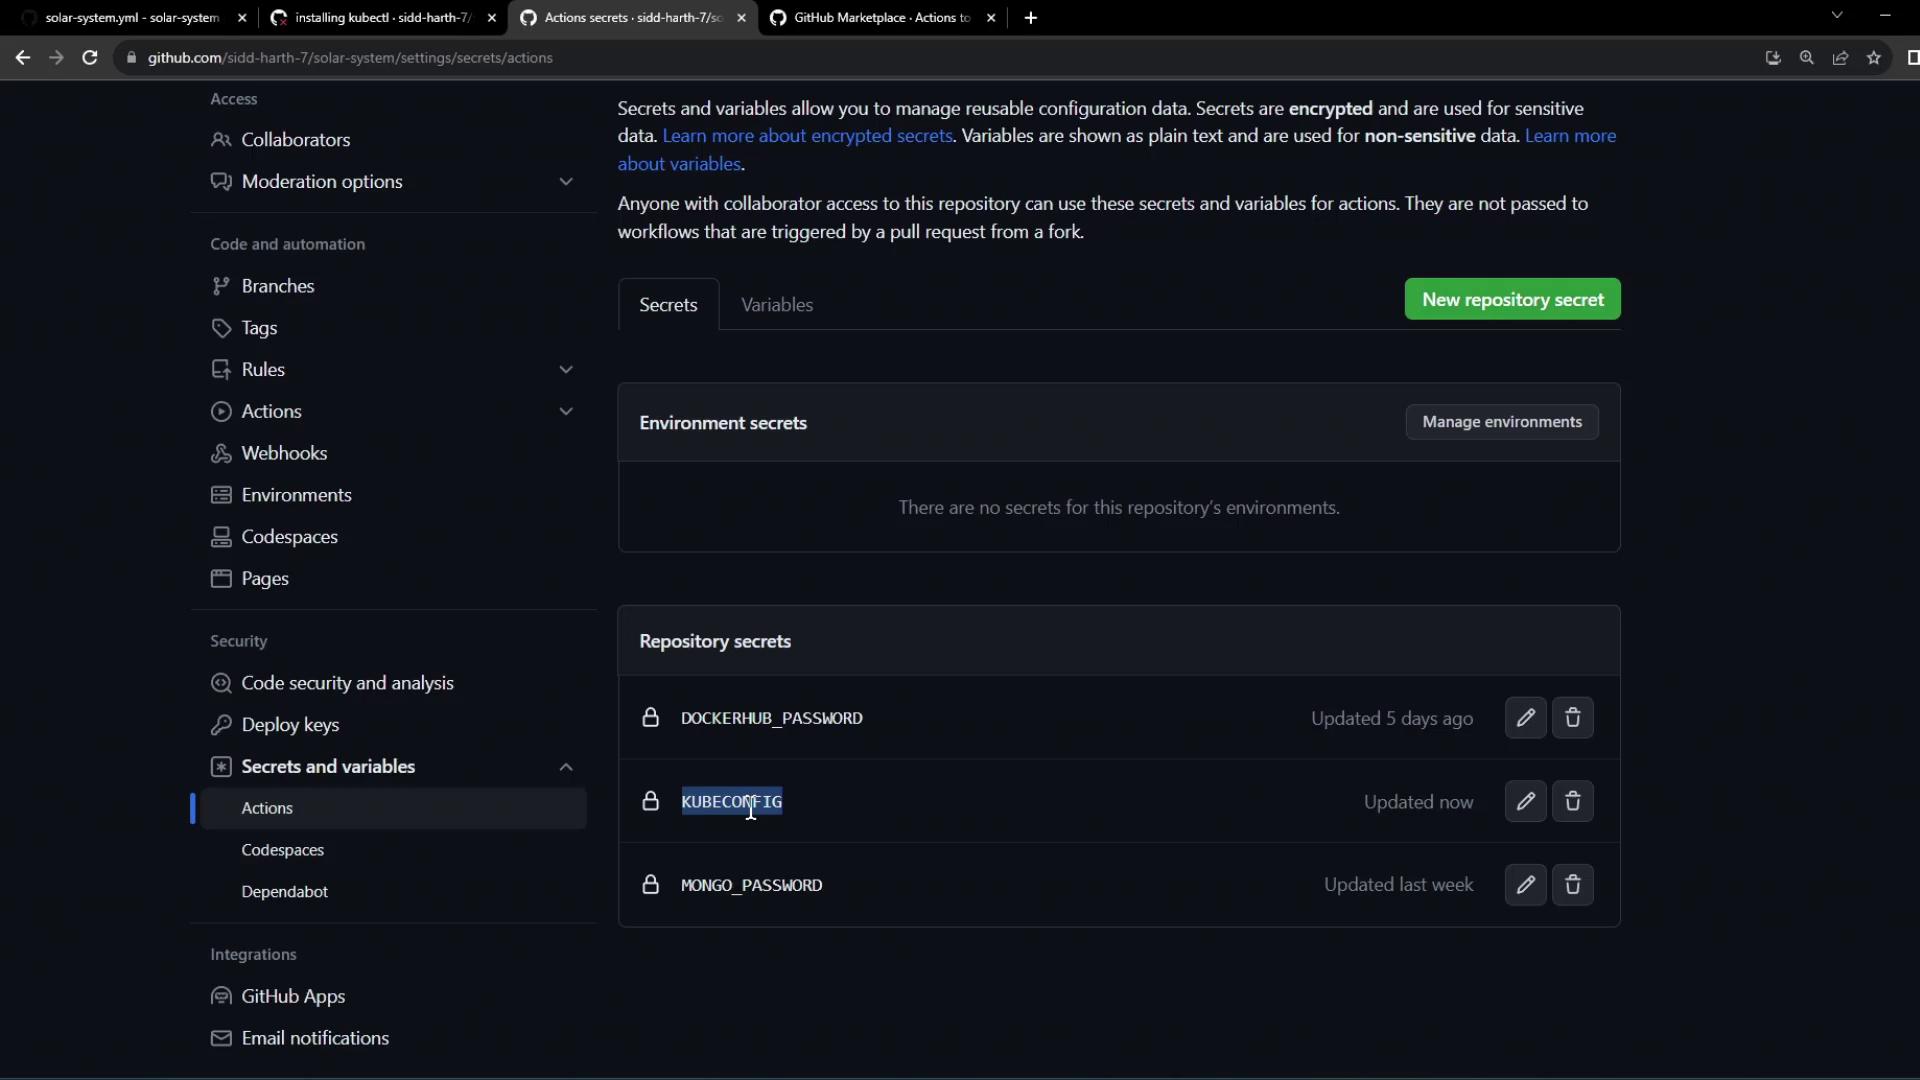Click the Manage environments button
Viewport: 1920px width, 1080px height.
[x=1501, y=422]
